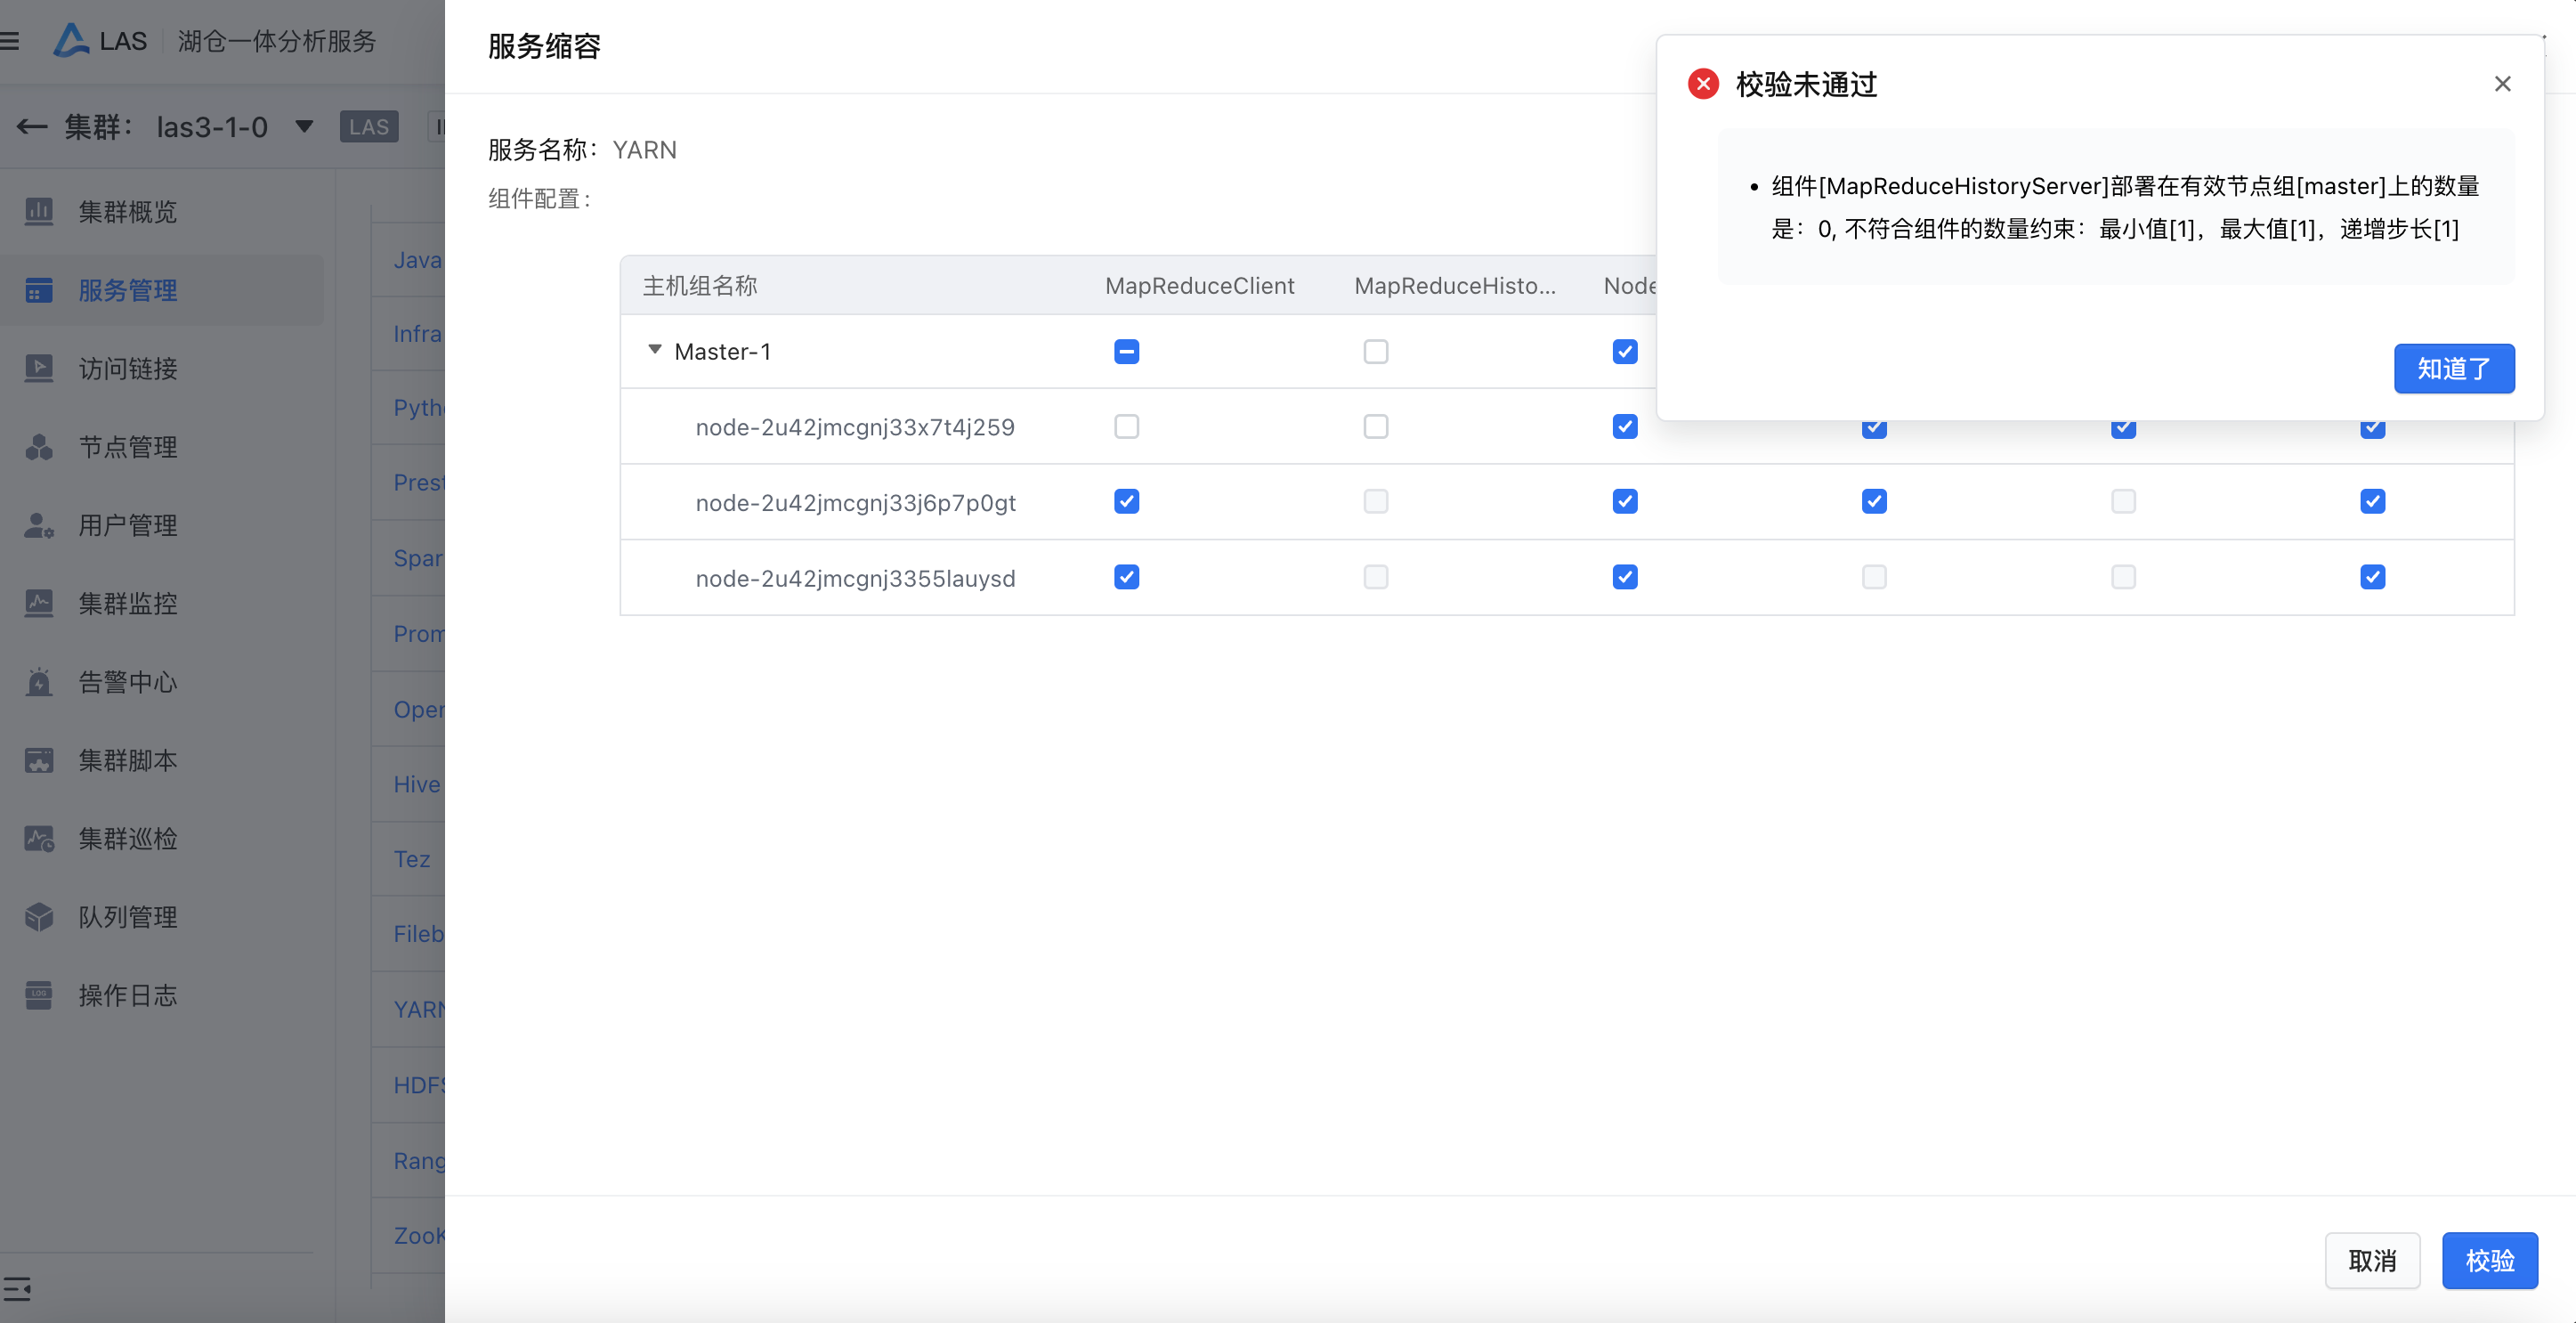Click the 知道了 confirmation button
This screenshot has width=2576, height=1323.
click(x=2453, y=369)
